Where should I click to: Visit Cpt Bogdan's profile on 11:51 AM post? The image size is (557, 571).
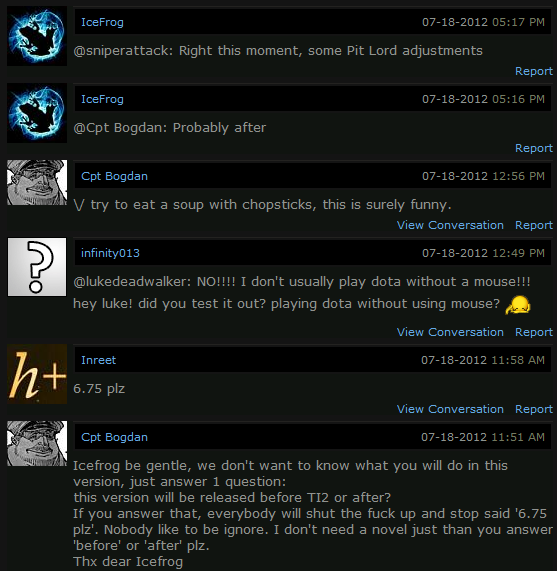click(114, 437)
